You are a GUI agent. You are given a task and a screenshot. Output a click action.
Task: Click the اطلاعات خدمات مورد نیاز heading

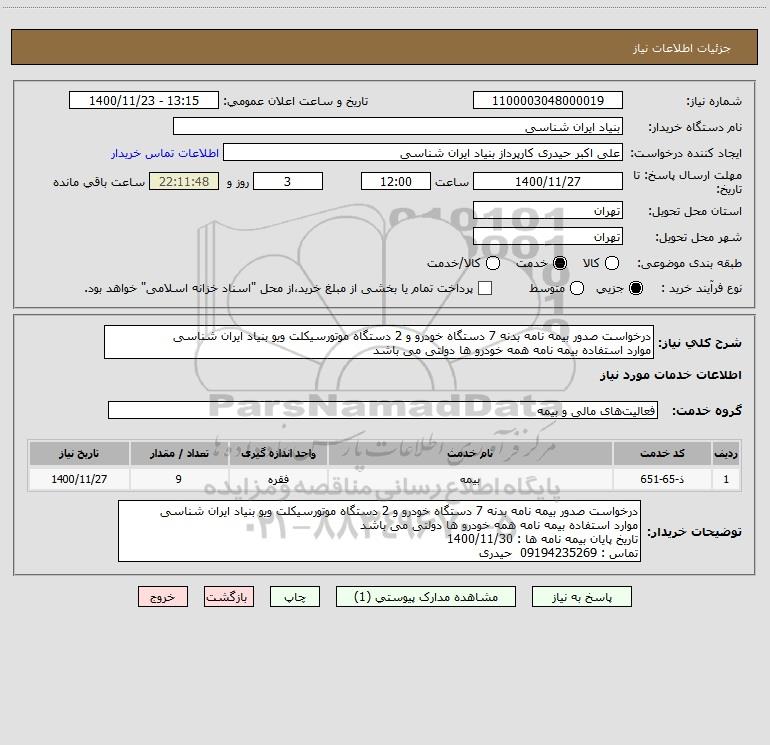pos(670,375)
